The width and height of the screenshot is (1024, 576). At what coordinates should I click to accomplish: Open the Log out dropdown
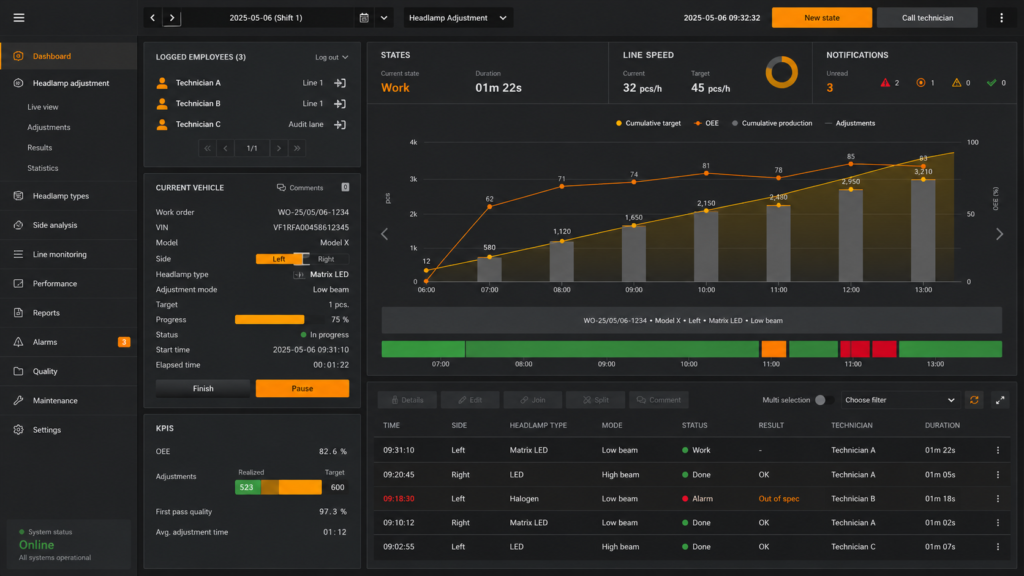tap(331, 57)
